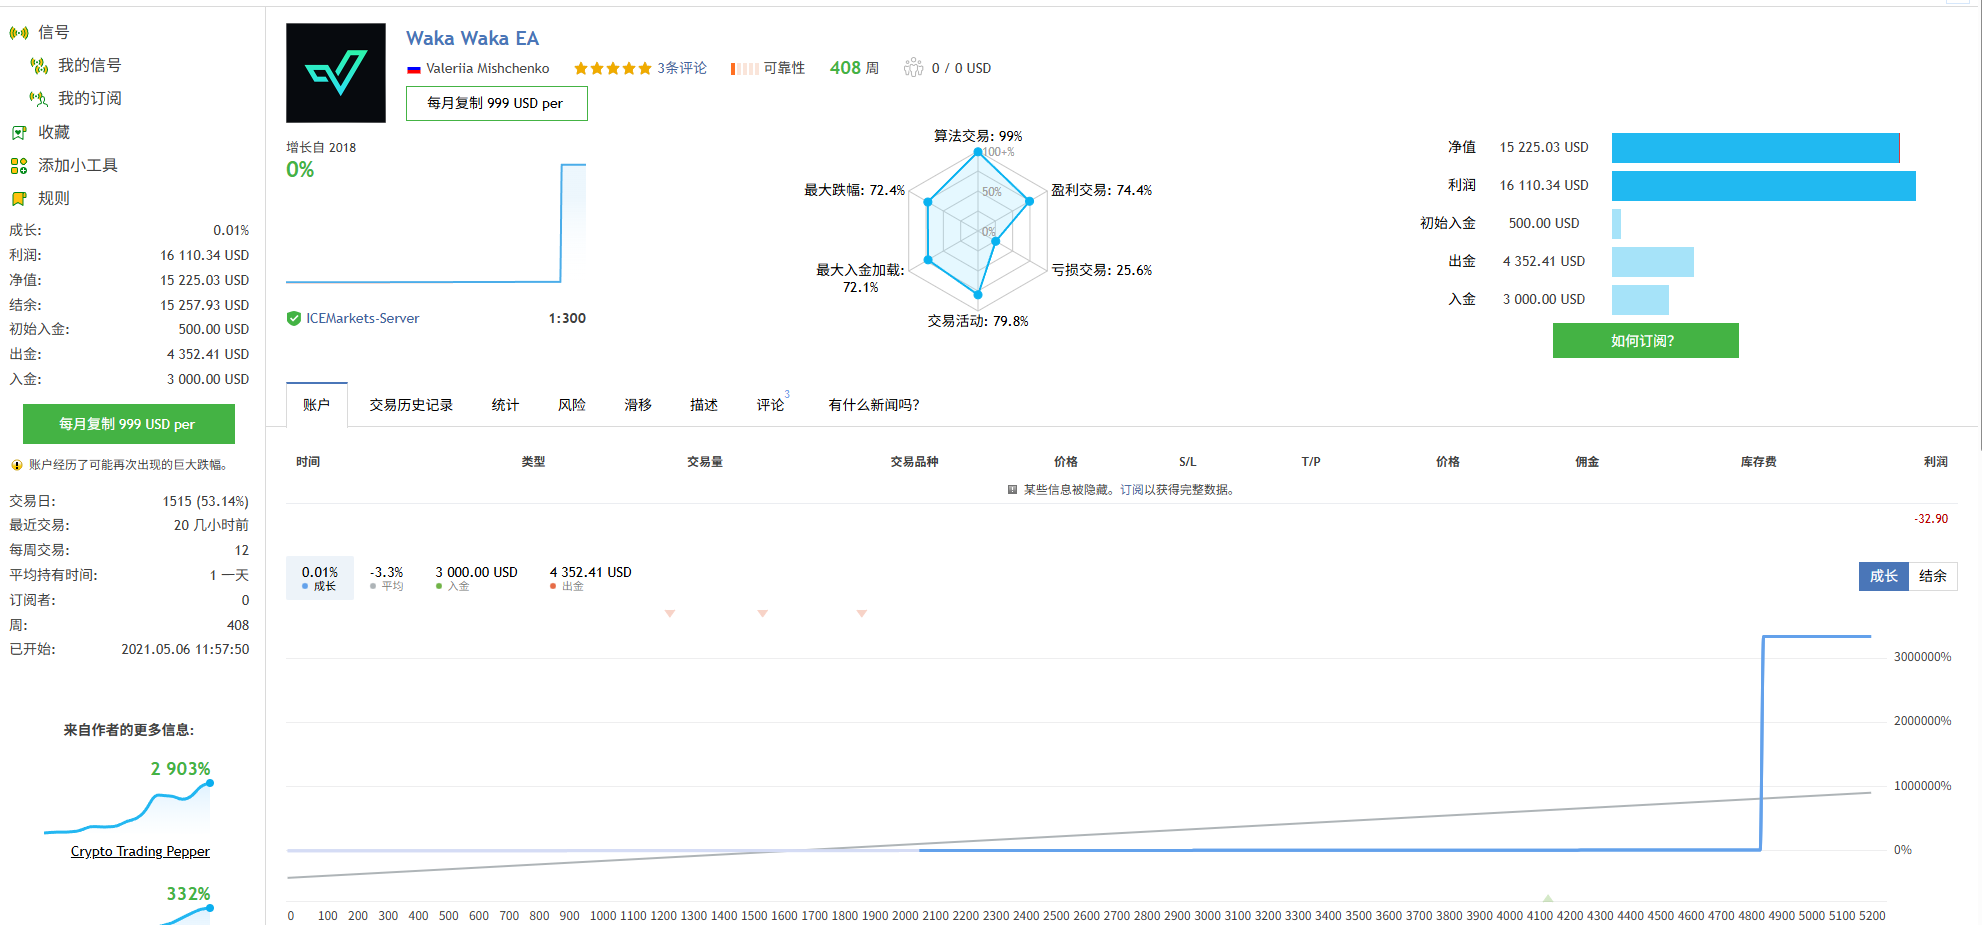Open the Trading History (交易历史记录) tab
This screenshot has height=925, width=1982.
tap(411, 405)
